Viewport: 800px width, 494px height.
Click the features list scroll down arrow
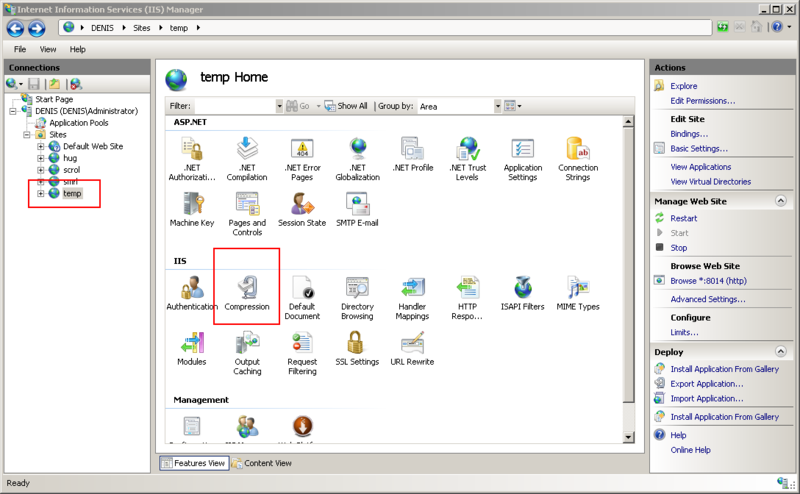pos(628,437)
